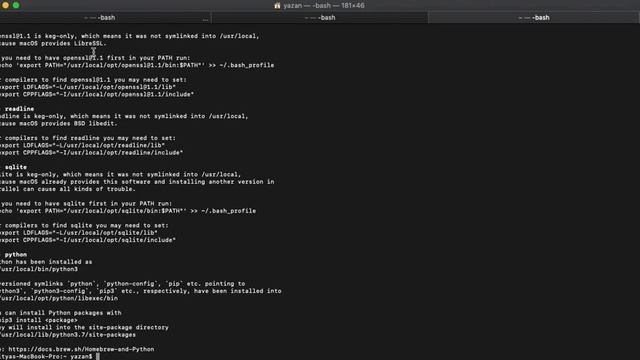Viewport: 640px width, 360px height.
Task: Click the bold 'readline' heading
Action: point(19,109)
